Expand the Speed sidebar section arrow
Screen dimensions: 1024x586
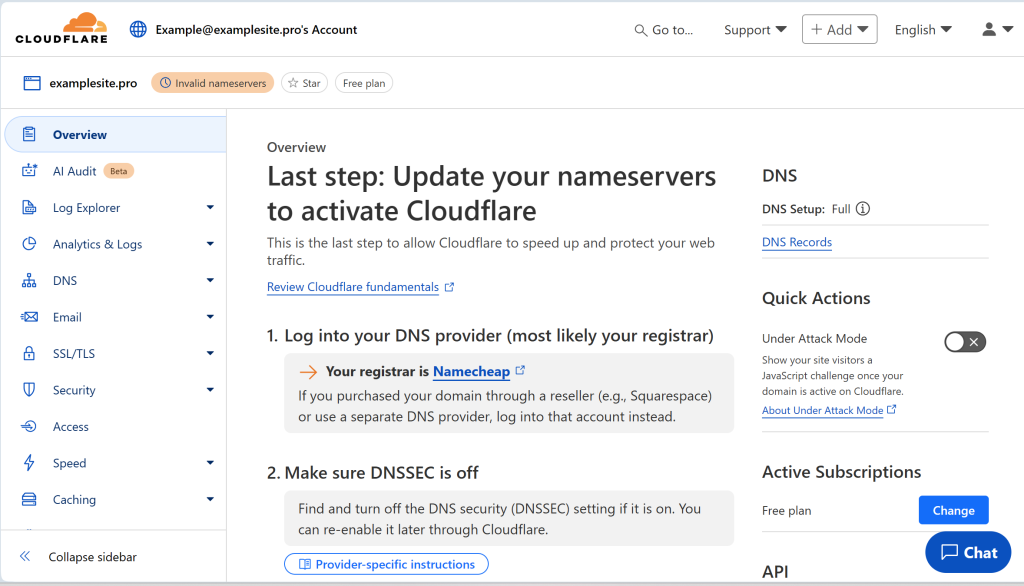pos(210,463)
